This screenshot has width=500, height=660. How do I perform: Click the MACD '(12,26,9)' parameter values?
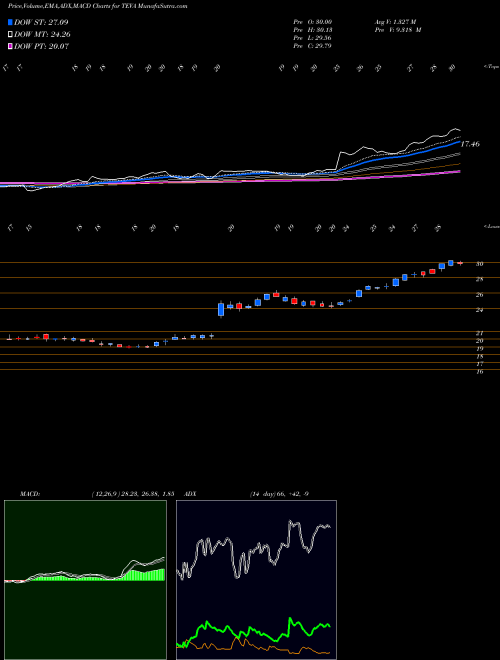click(133, 494)
